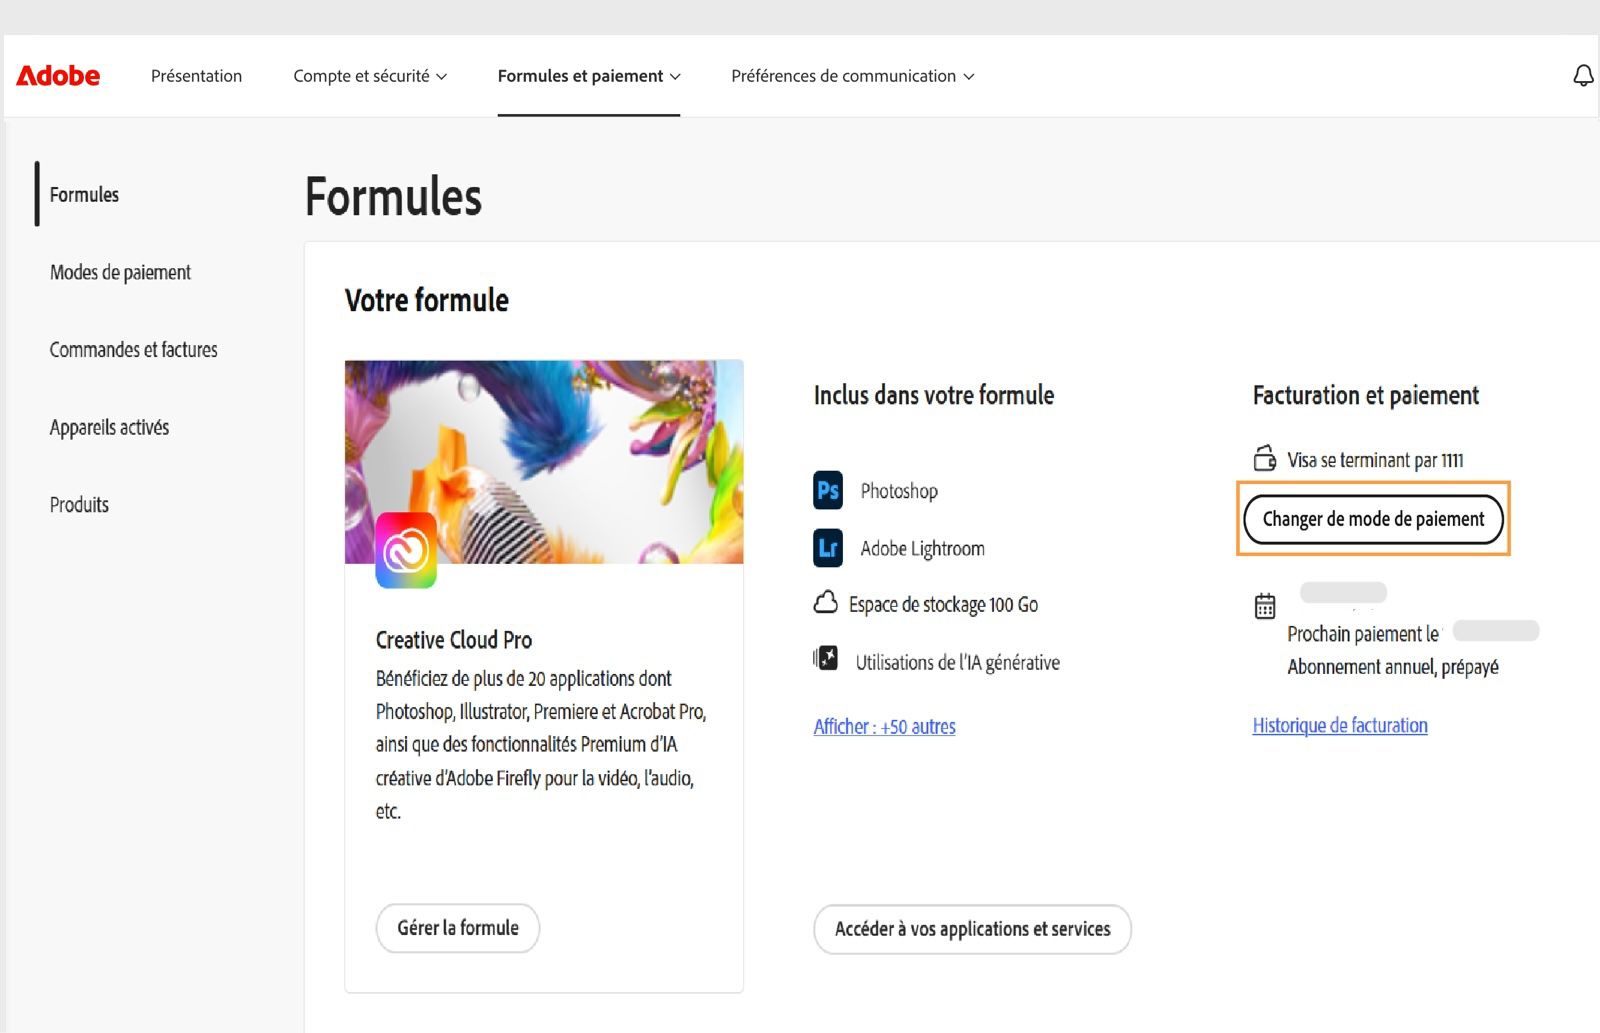This screenshot has height=1033, width=1600.
Task: Click the Adobe logo
Action: point(58,76)
